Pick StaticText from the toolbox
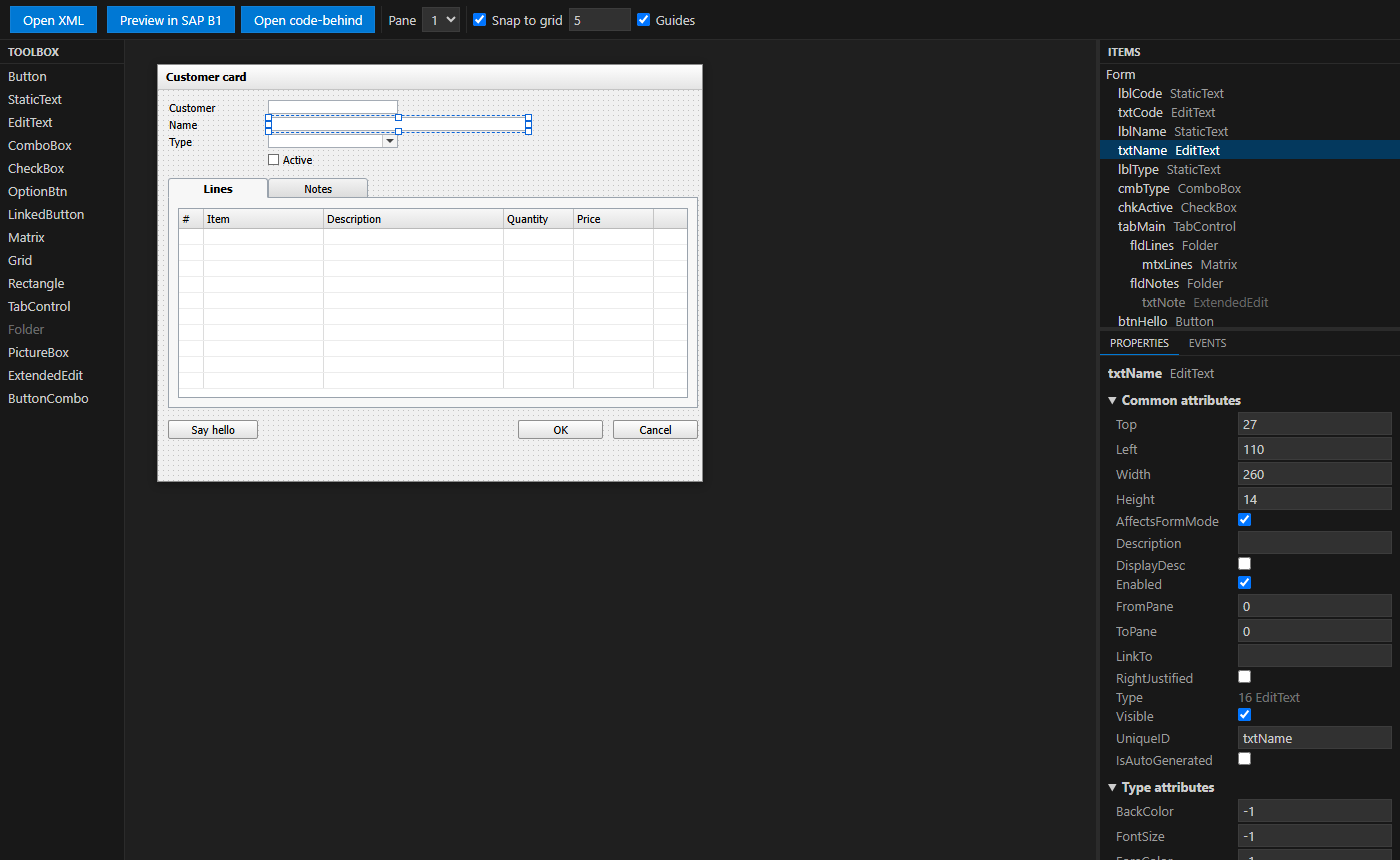1400x860 pixels. (62, 99)
